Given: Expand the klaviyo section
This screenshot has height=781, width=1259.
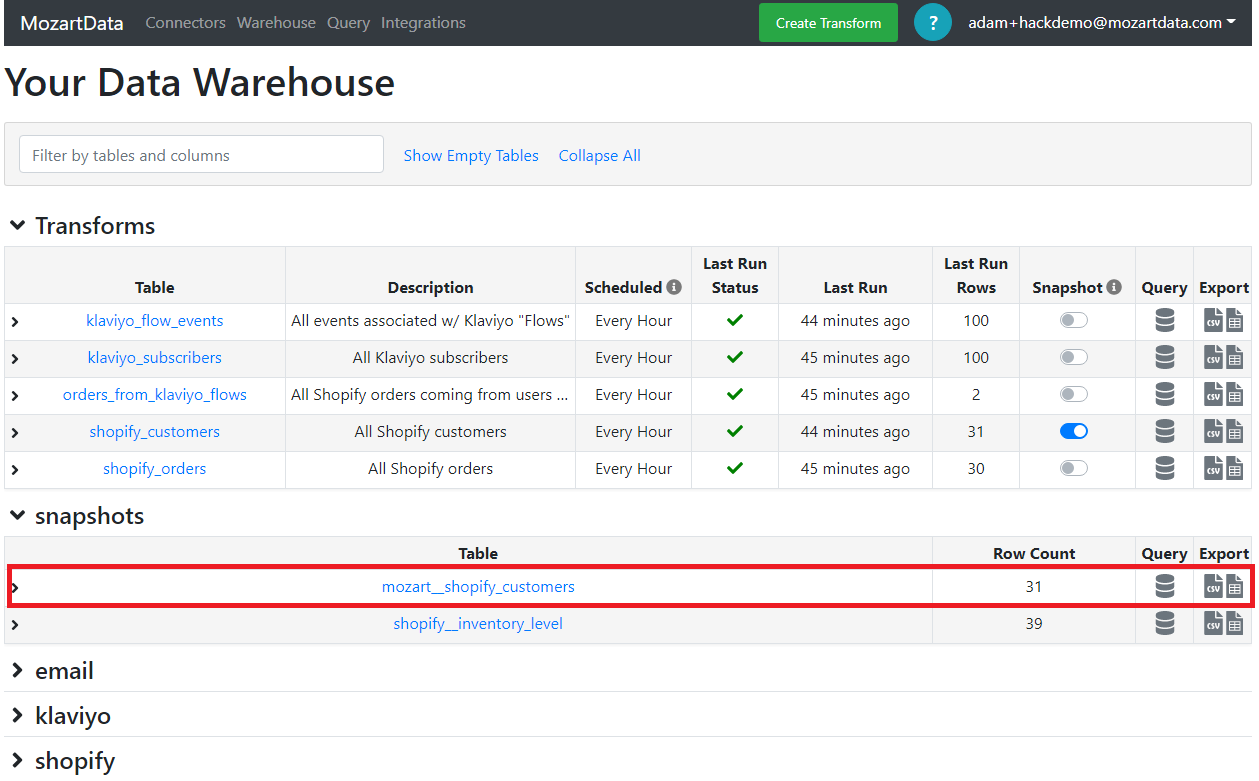Looking at the screenshot, I should point(18,716).
